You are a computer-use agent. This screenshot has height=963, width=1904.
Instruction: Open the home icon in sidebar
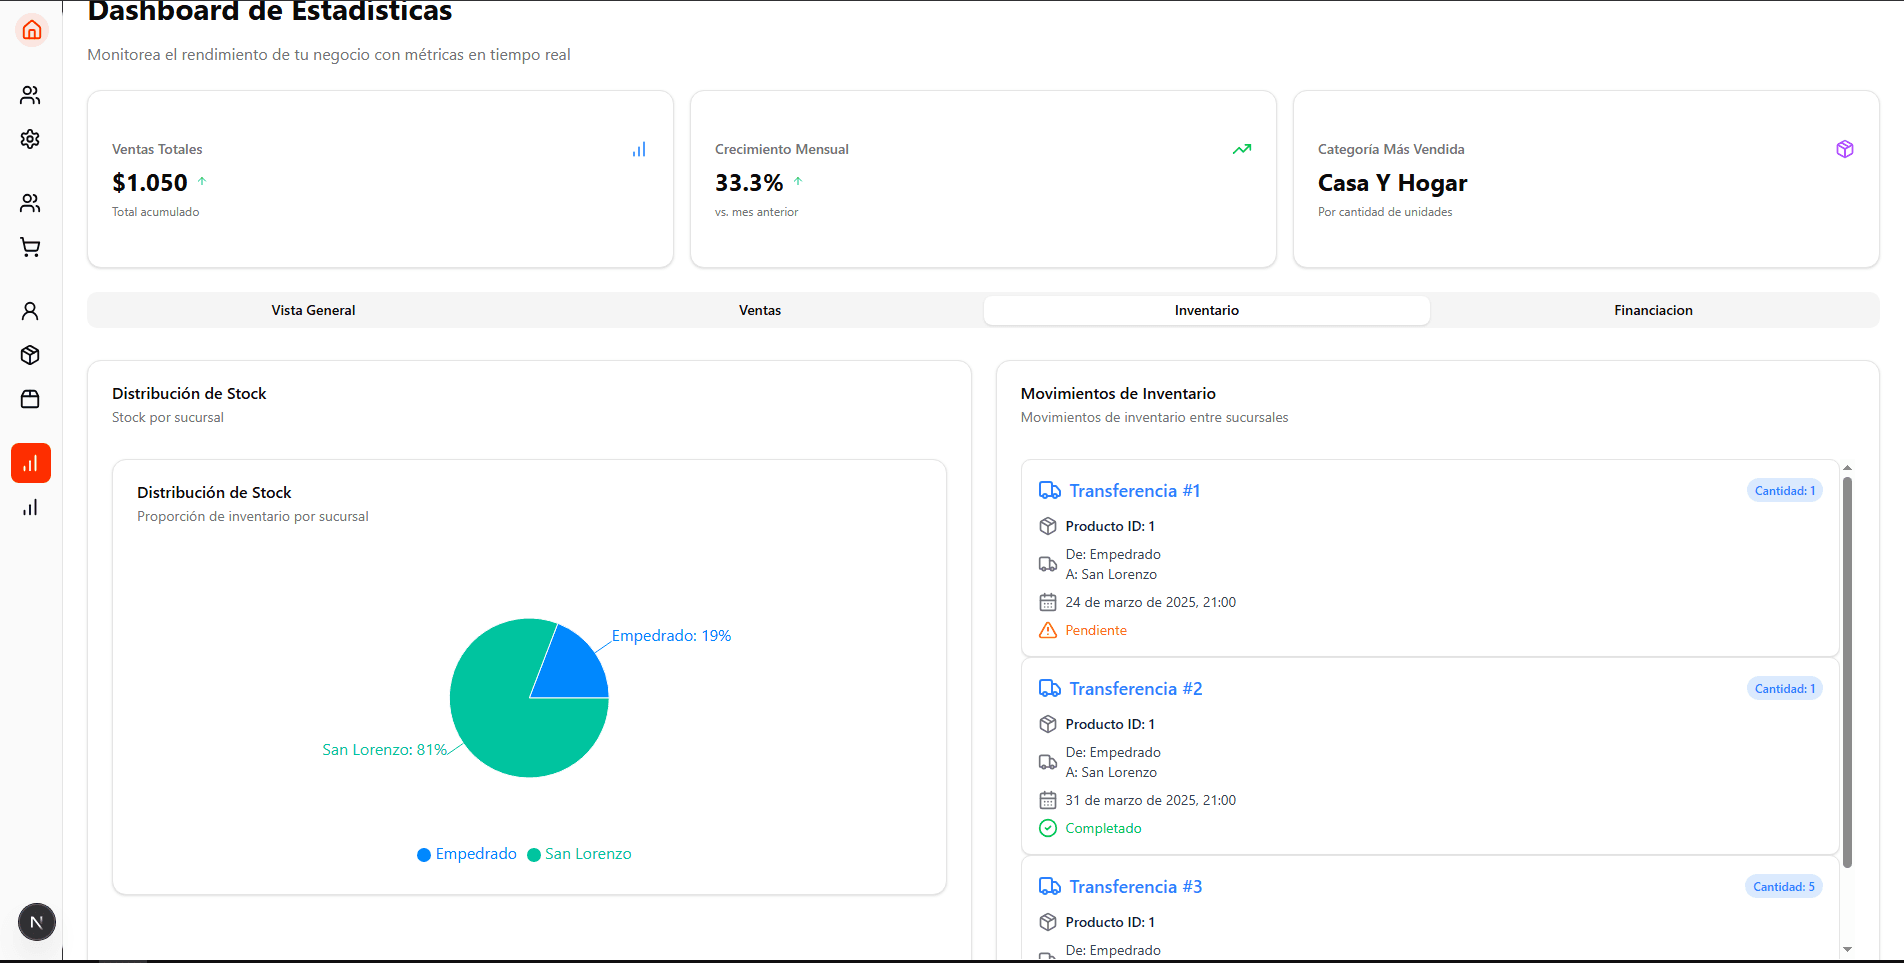(x=31, y=30)
